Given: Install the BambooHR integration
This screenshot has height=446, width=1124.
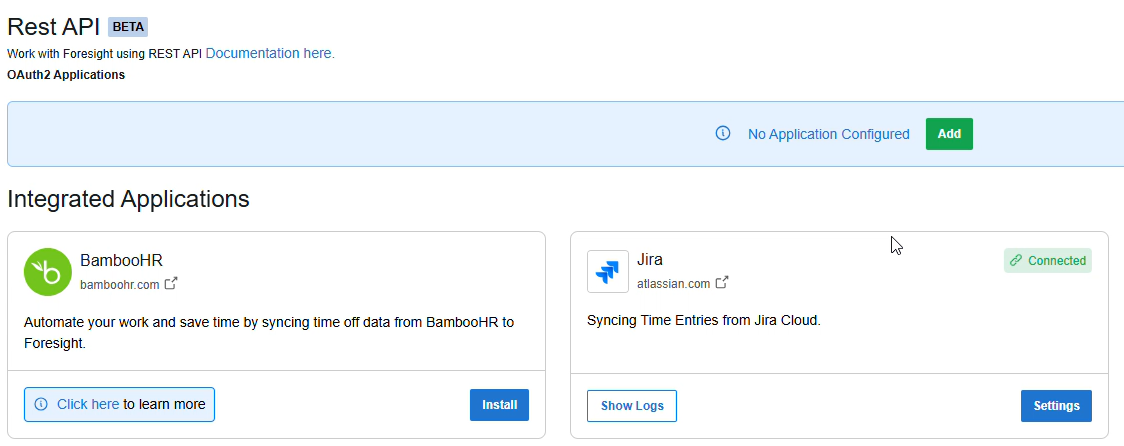Looking at the screenshot, I should coord(499,405).
